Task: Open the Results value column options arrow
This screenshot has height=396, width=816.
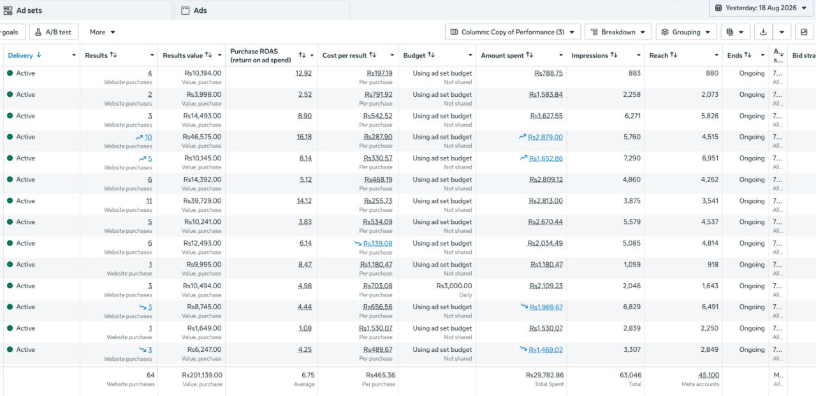Action: 220,55
